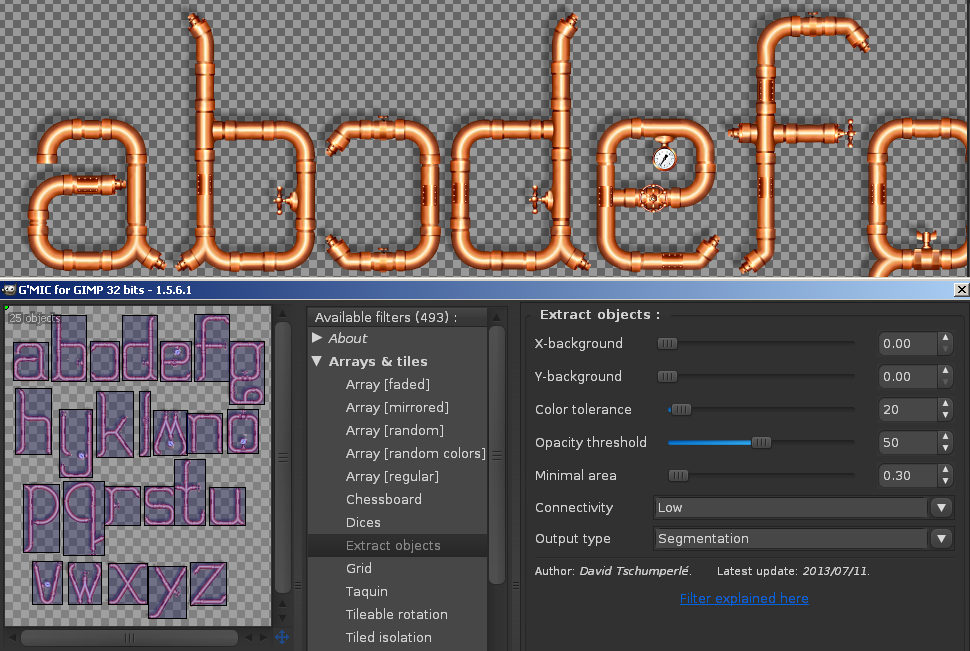Select the Chessboard filter

(384, 499)
